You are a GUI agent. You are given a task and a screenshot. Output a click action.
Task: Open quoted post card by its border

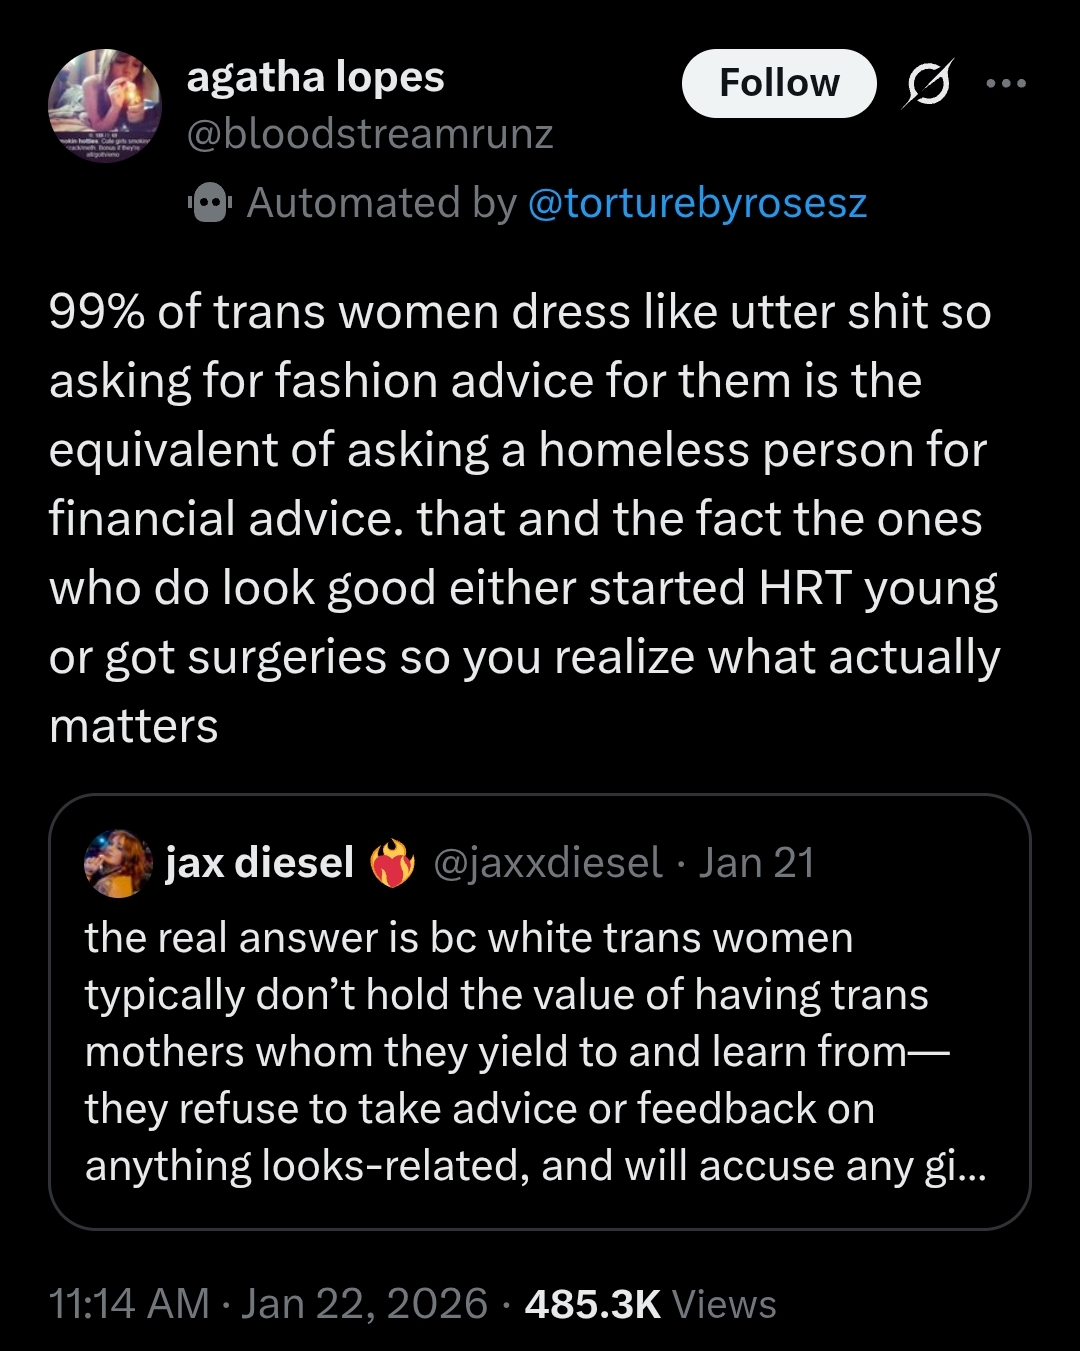point(540,1012)
